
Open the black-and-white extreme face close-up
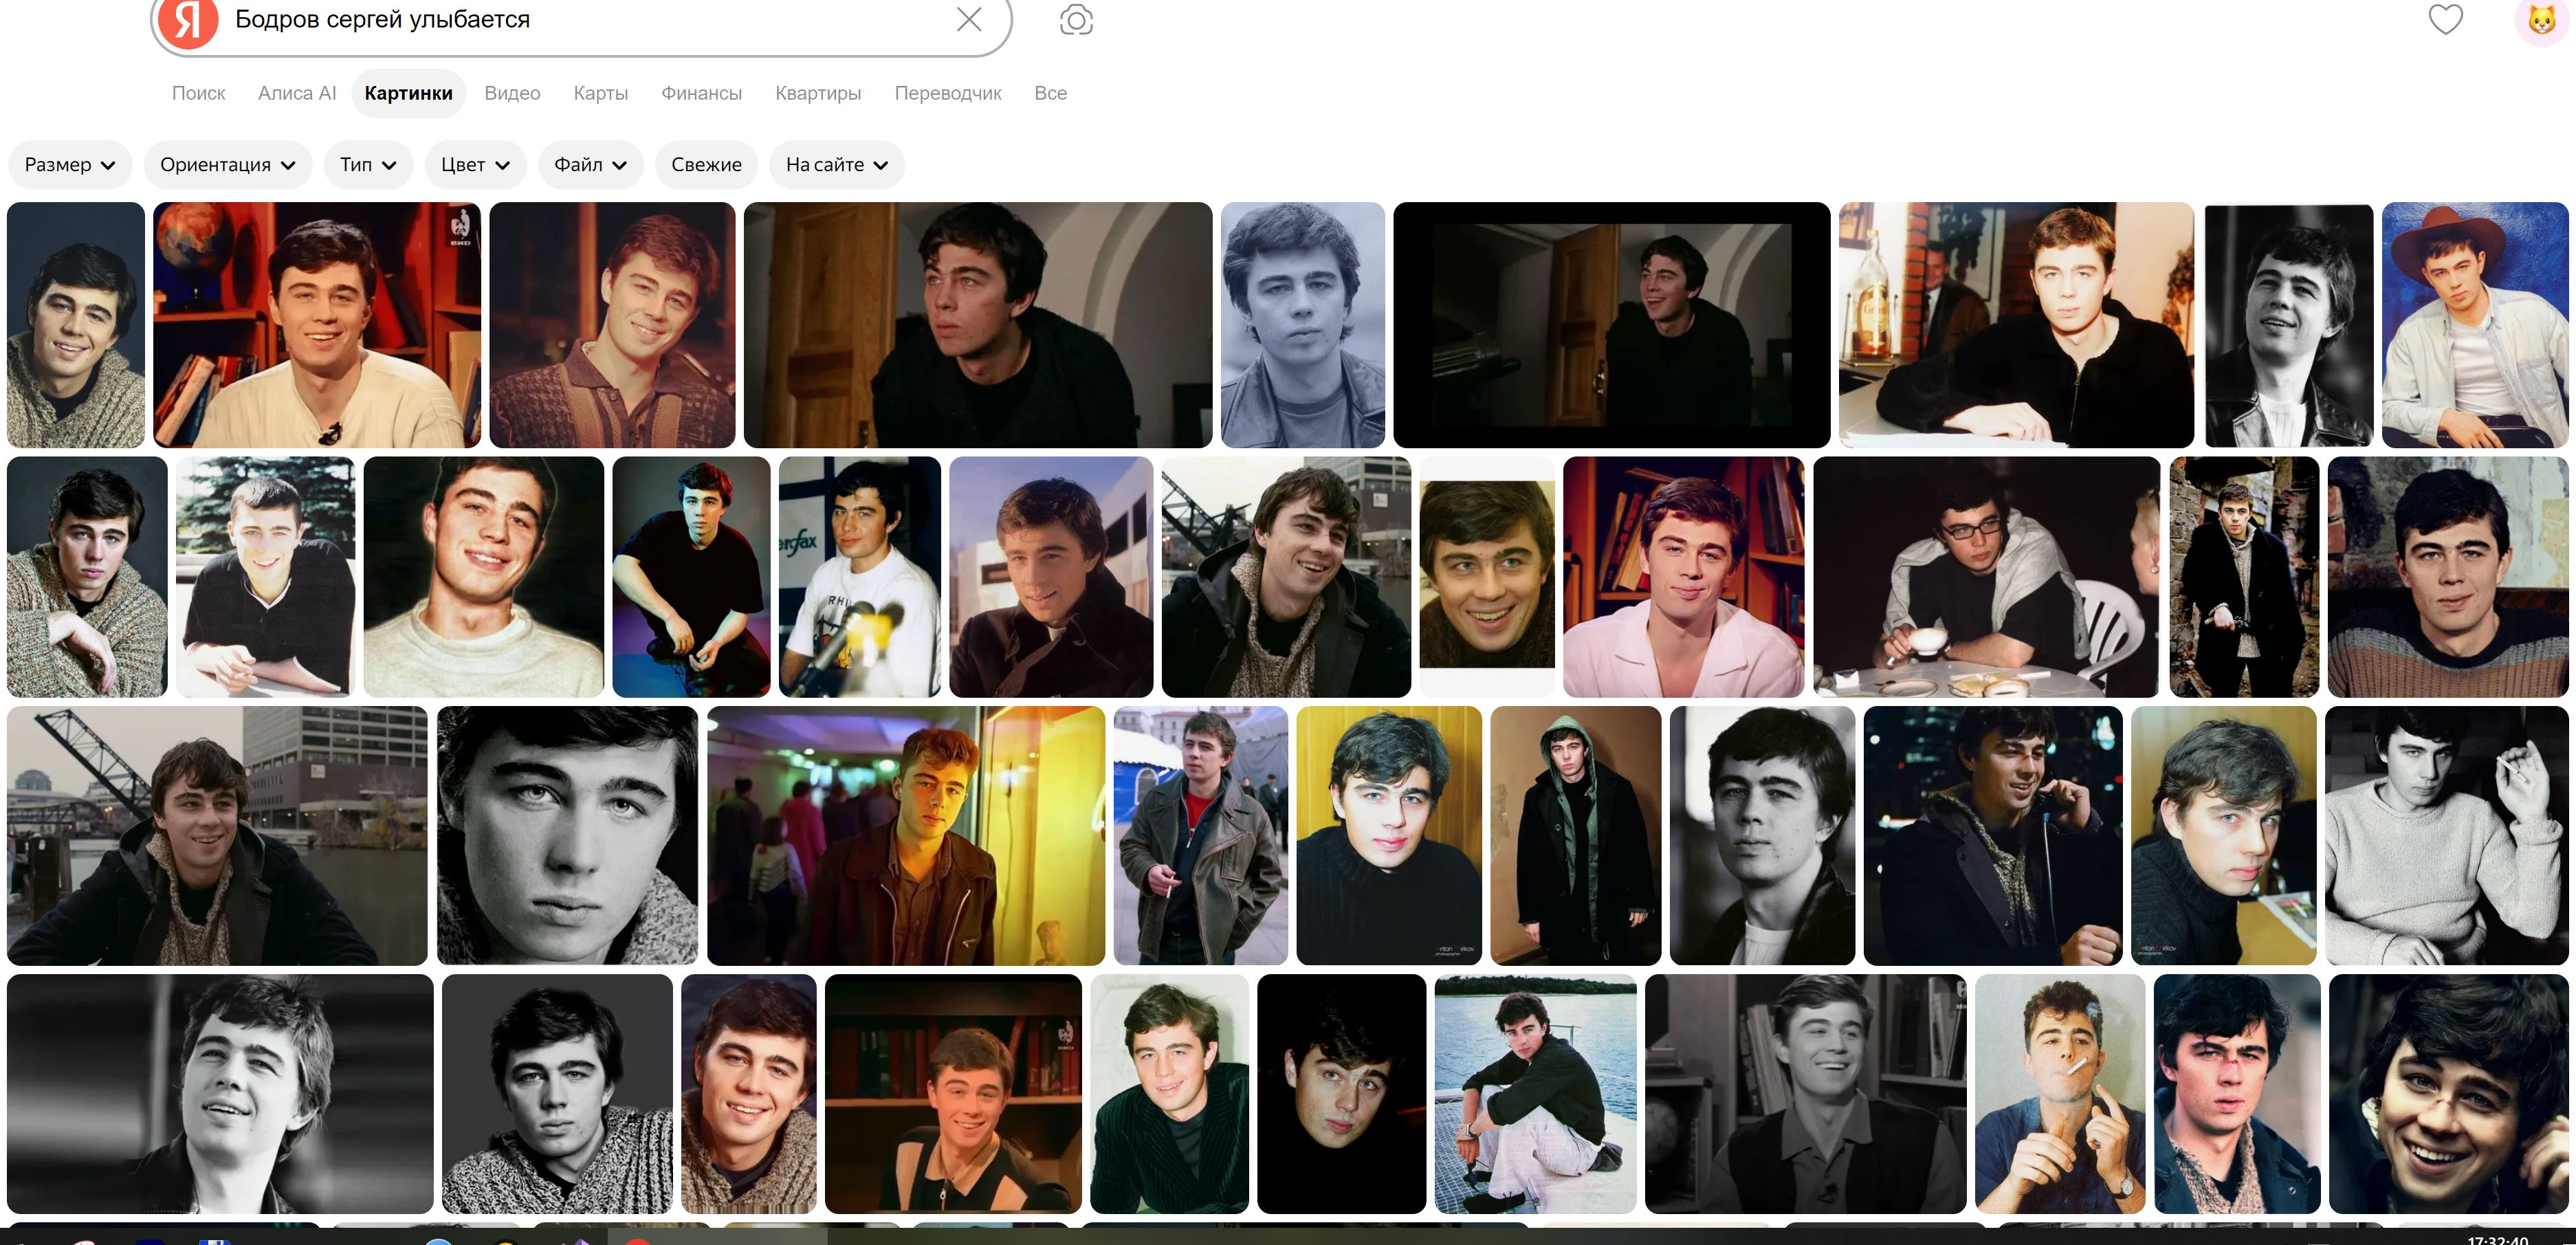pos(567,836)
